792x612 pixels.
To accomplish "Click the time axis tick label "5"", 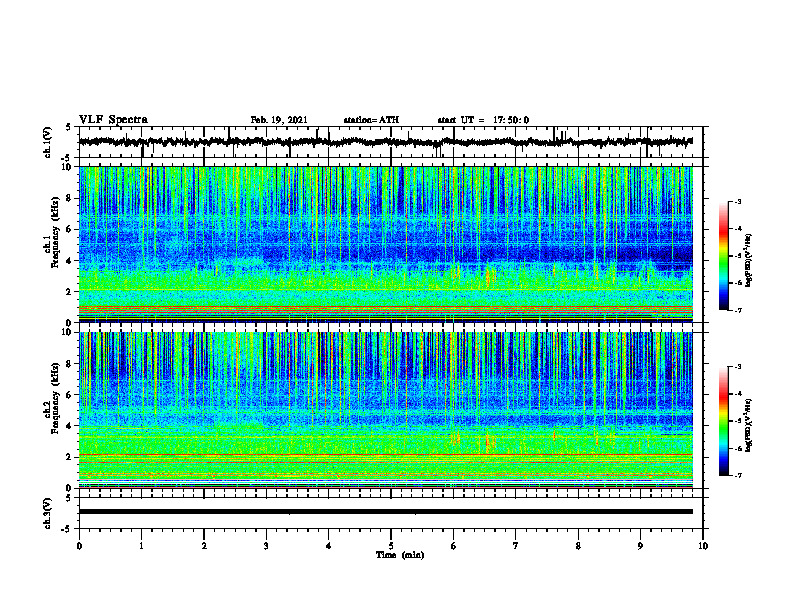I will click(x=391, y=546).
